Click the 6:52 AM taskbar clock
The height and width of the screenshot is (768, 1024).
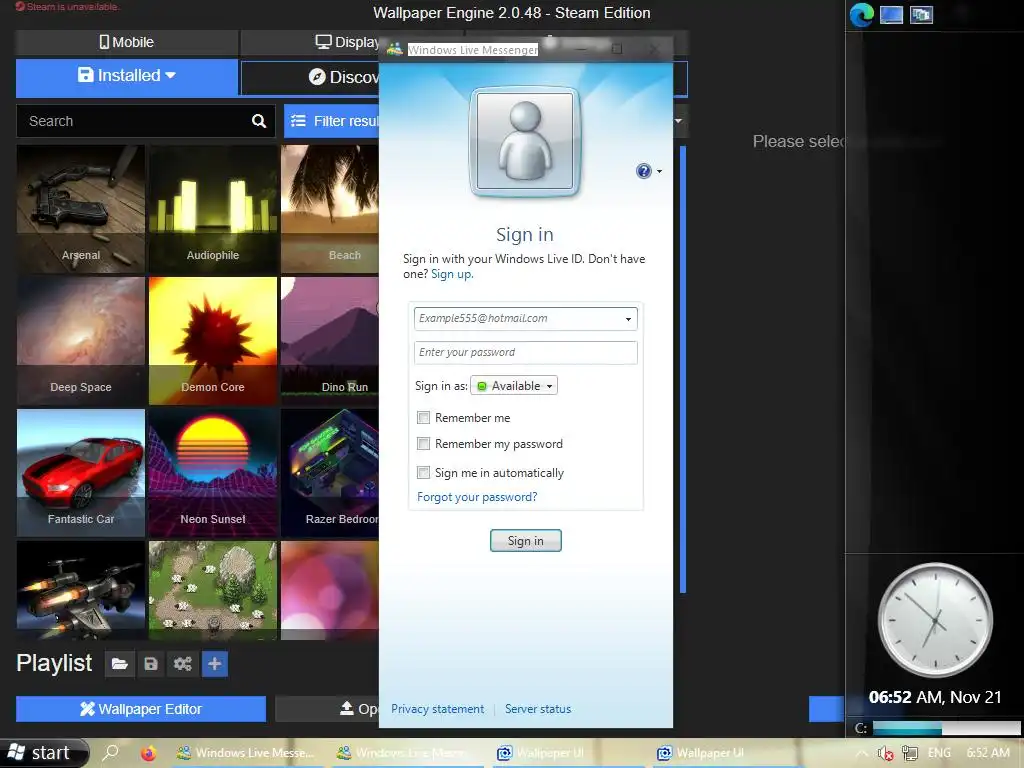click(988, 753)
